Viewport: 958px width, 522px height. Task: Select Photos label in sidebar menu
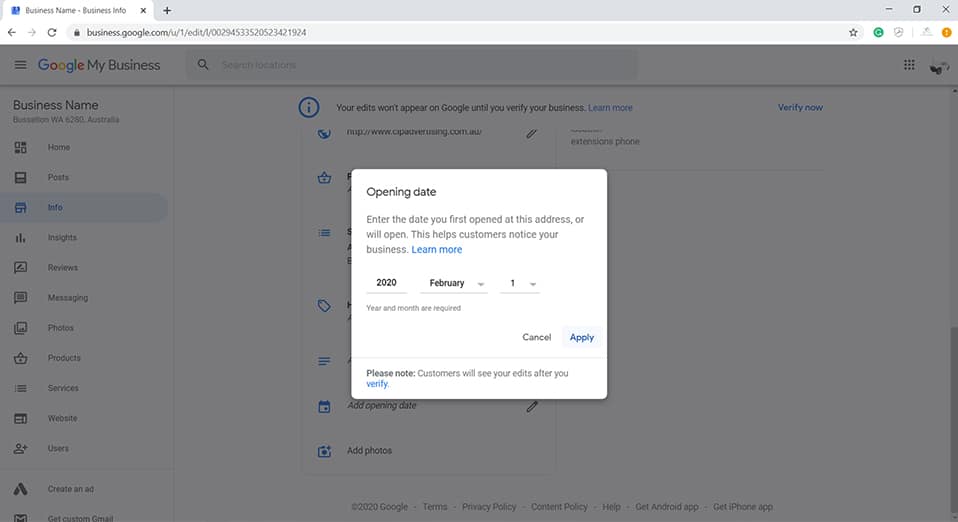60,328
